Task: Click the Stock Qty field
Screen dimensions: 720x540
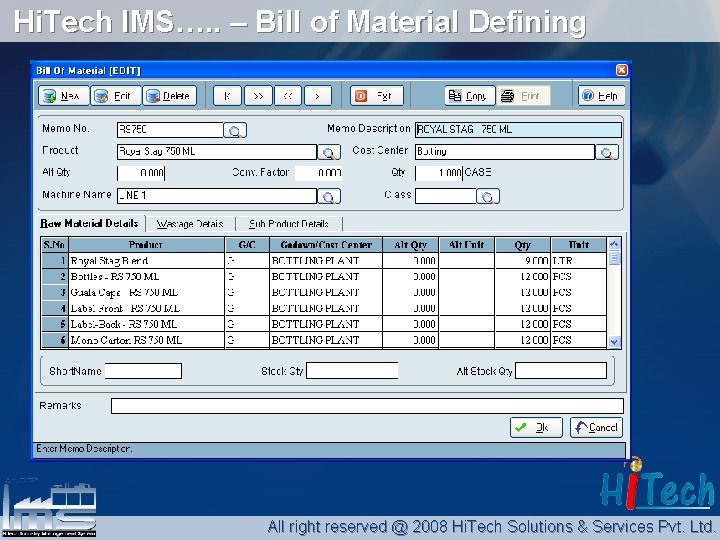Action: [352, 371]
